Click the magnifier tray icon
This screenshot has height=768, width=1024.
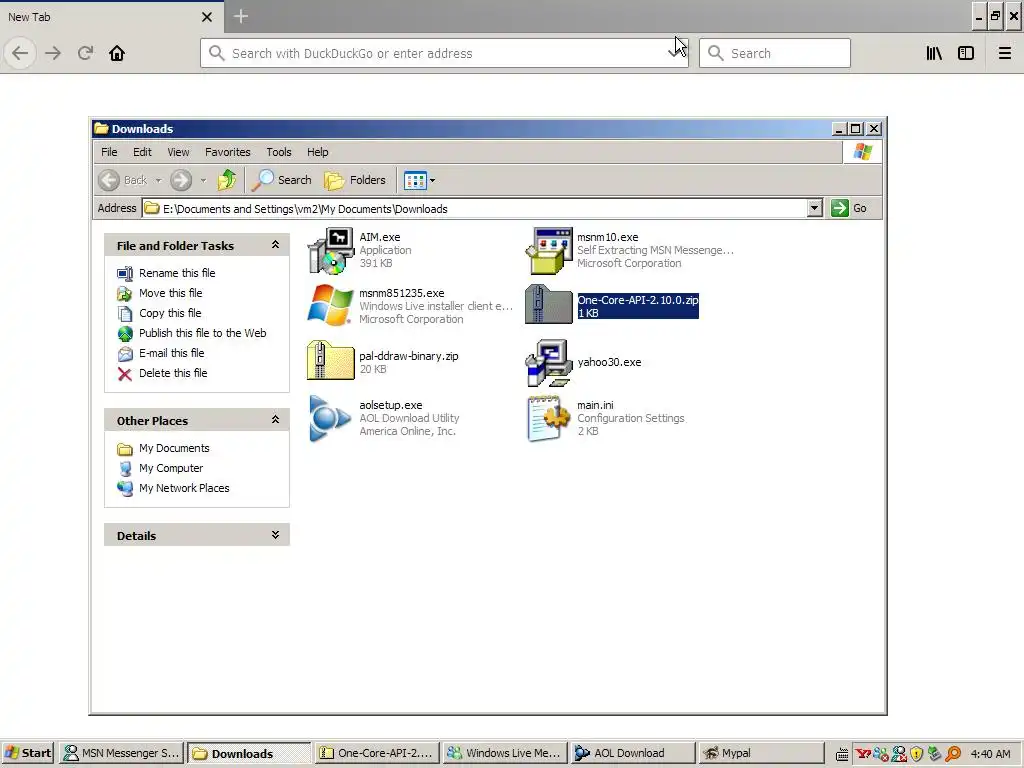[953, 754]
